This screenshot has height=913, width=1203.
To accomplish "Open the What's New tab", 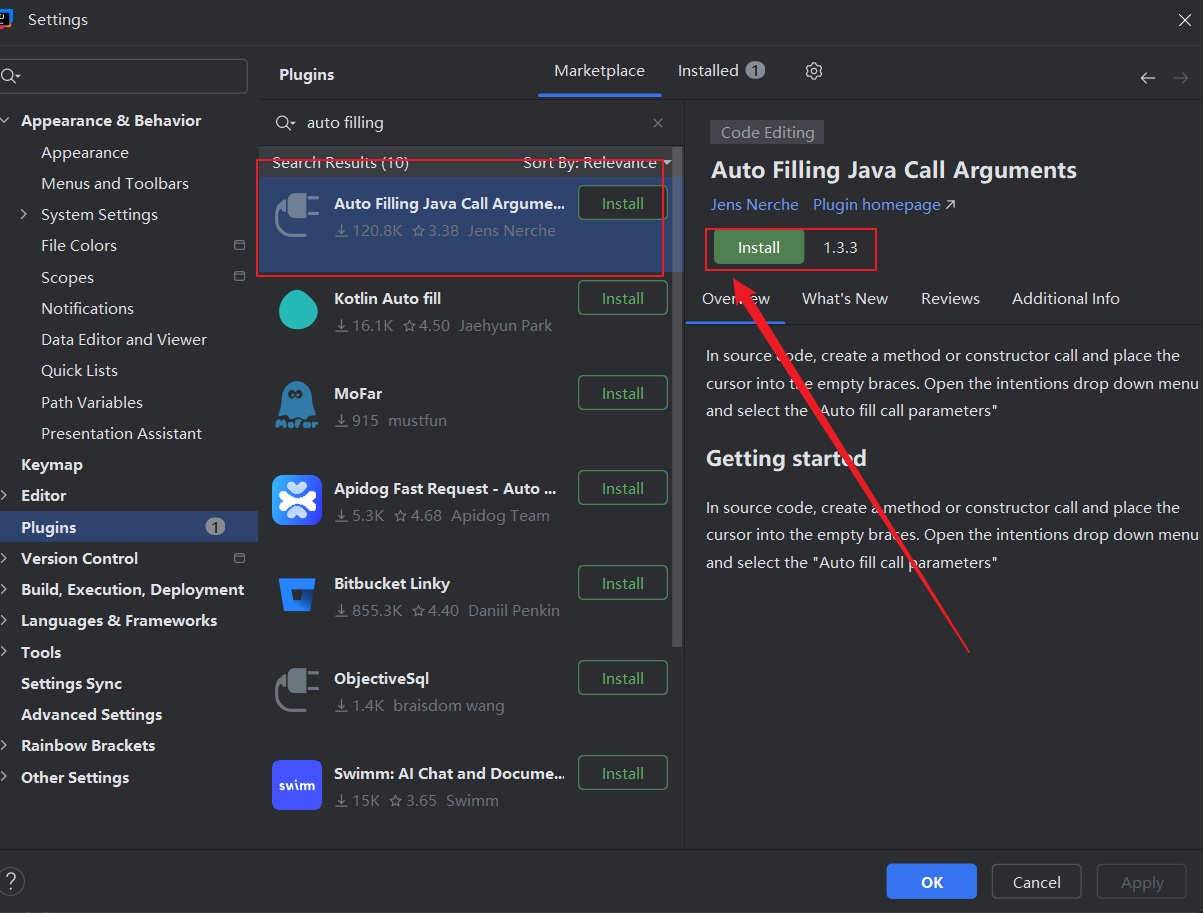I will (844, 299).
